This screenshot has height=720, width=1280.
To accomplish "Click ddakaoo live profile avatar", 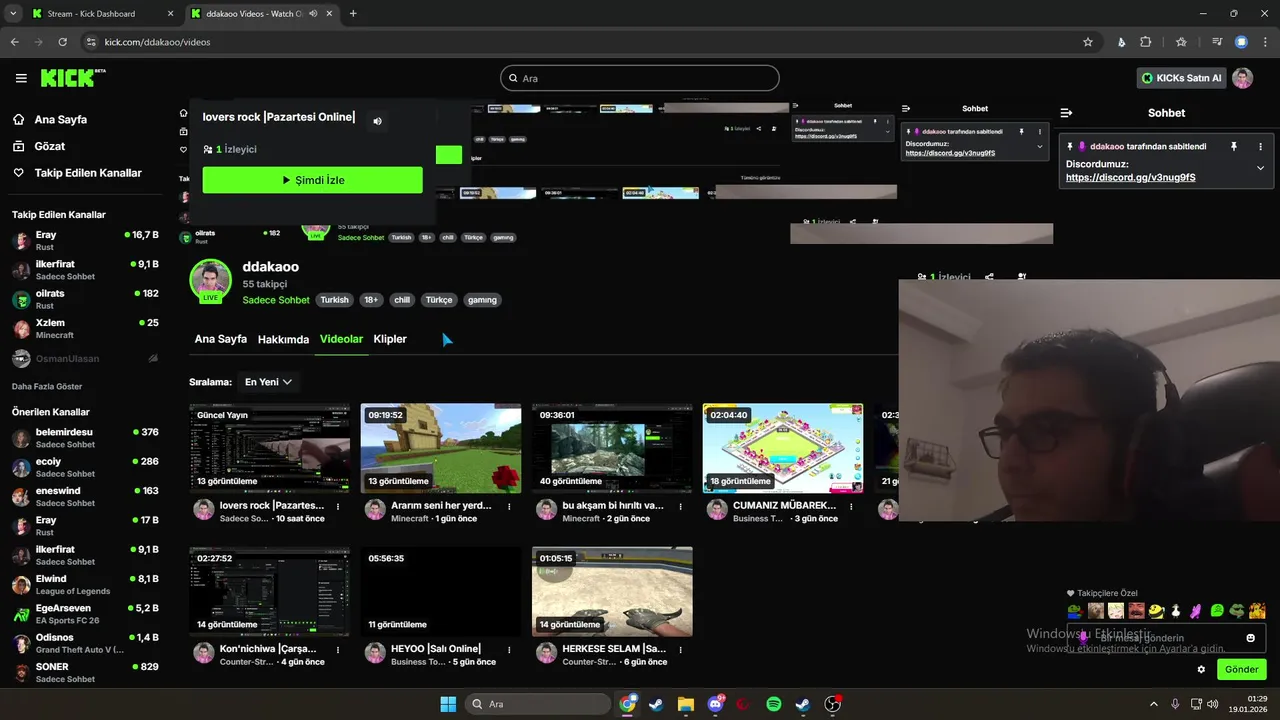I will click(210, 280).
